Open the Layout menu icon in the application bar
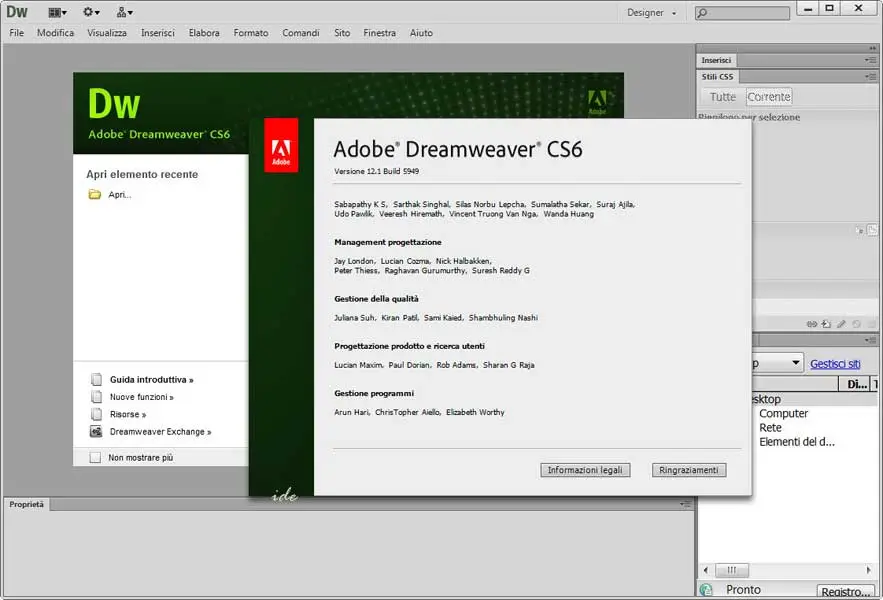This screenshot has height=600, width=883. point(57,12)
